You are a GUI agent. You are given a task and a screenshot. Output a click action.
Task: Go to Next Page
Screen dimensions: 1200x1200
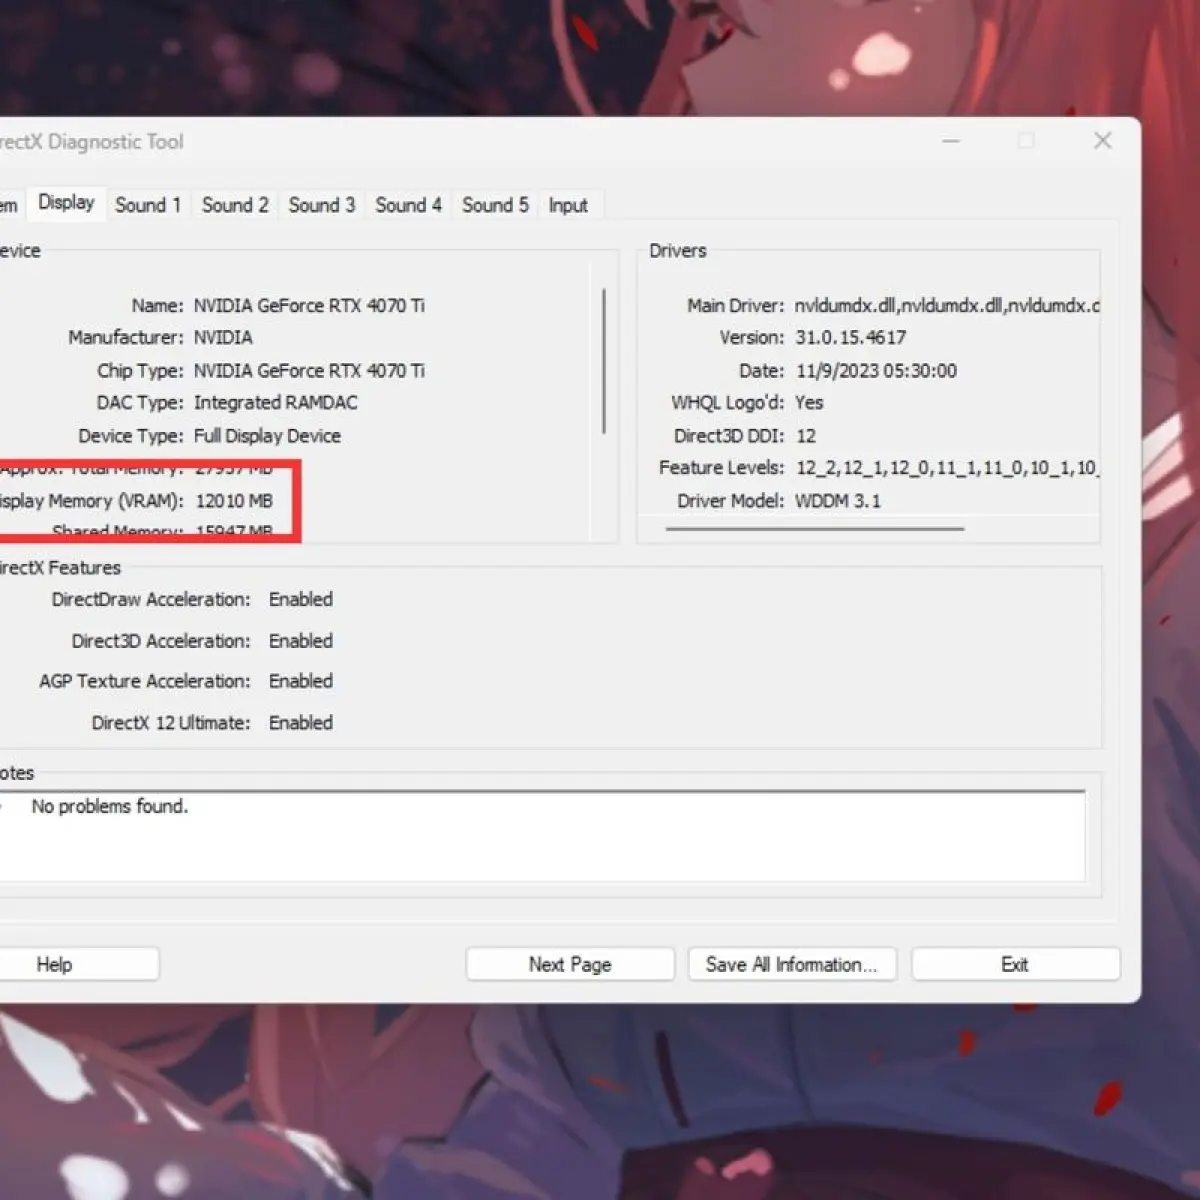570,964
